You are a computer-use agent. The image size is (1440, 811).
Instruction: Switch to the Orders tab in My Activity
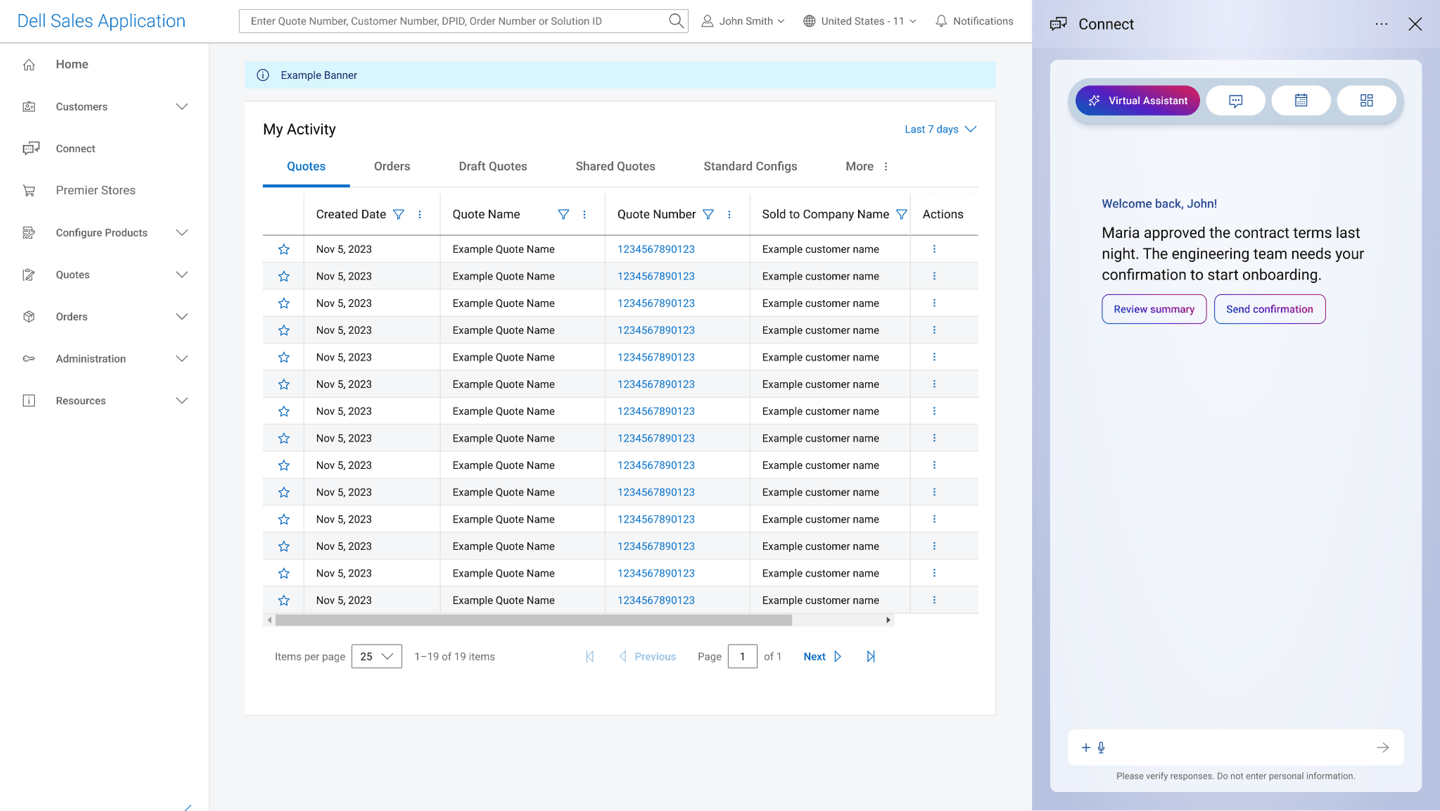click(392, 167)
